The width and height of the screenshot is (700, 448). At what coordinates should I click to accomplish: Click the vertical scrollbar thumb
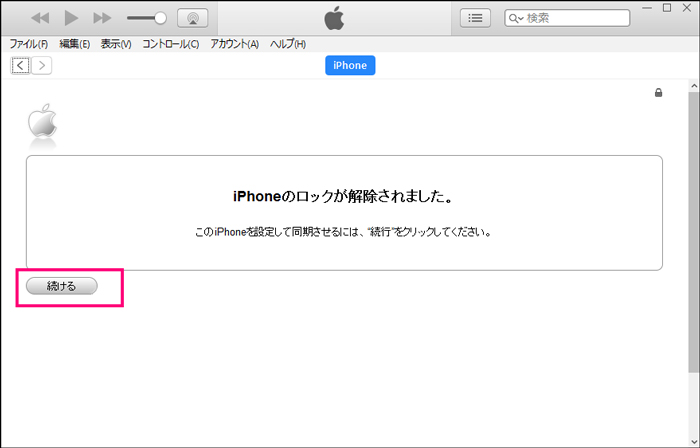coord(693,232)
